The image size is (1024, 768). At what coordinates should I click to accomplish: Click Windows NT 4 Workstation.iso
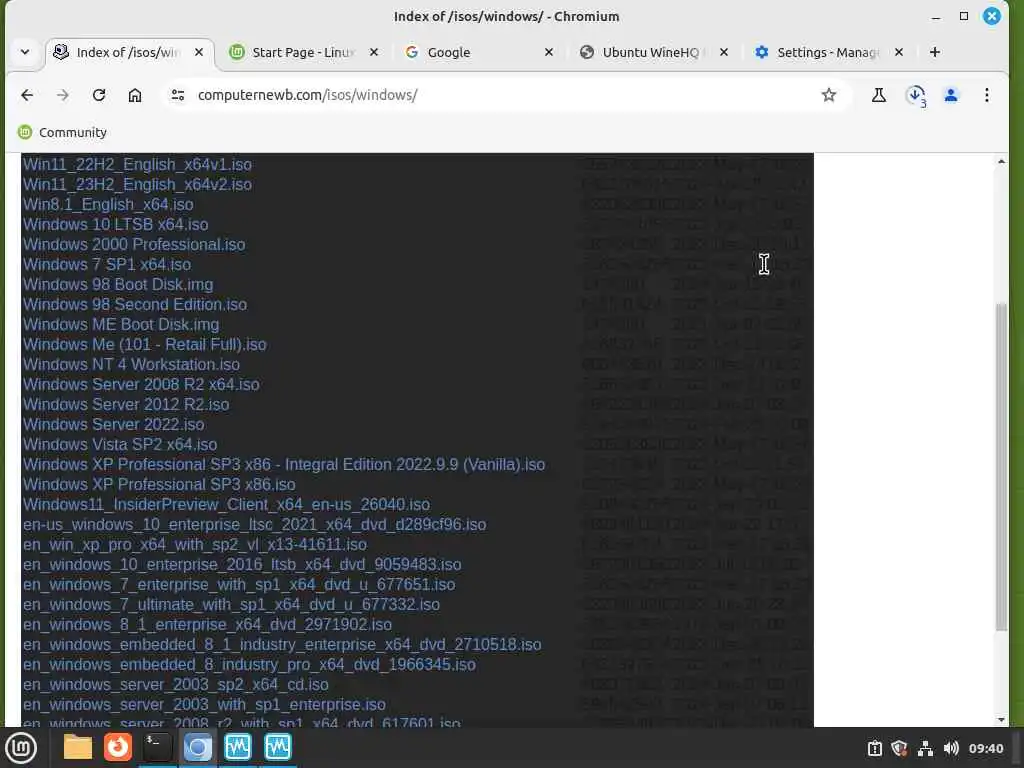(x=131, y=364)
